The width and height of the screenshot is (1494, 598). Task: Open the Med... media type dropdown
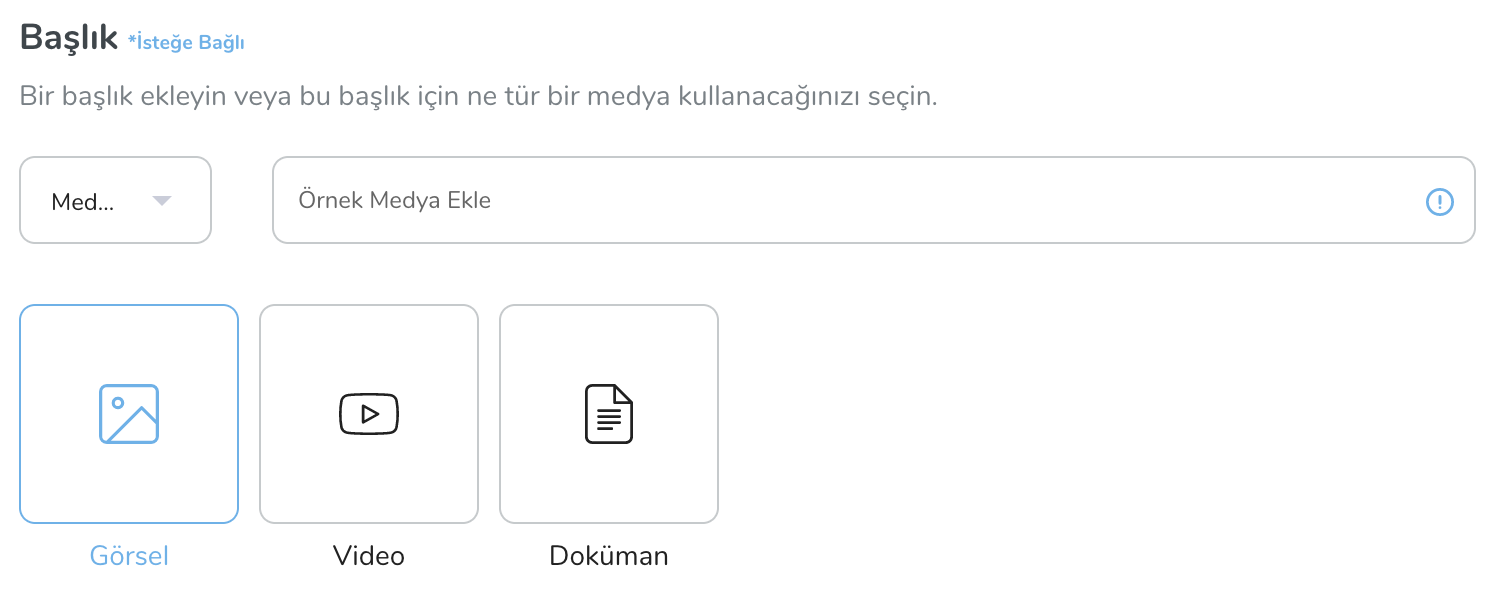[x=116, y=200]
